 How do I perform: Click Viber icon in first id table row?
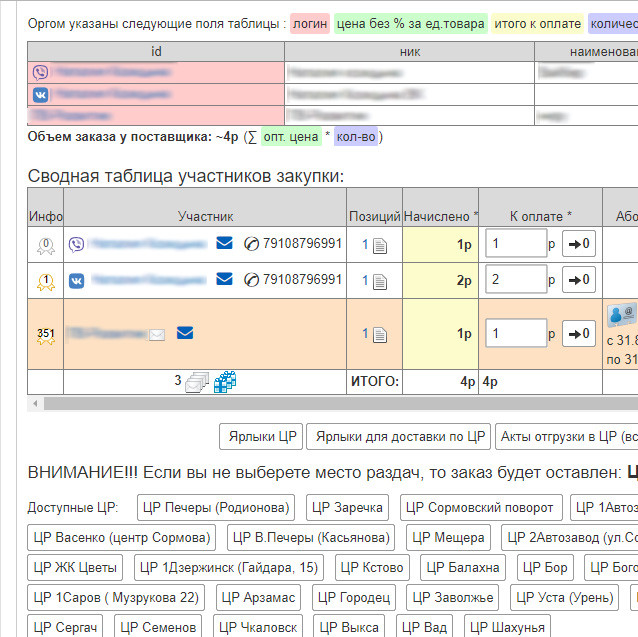click(40, 73)
